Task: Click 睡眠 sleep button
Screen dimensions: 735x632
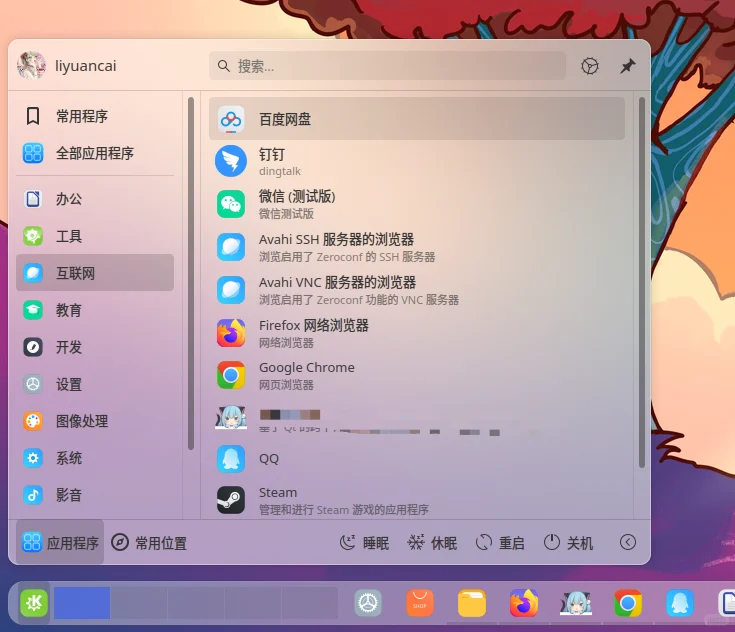Action: pyautogui.click(x=364, y=542)
